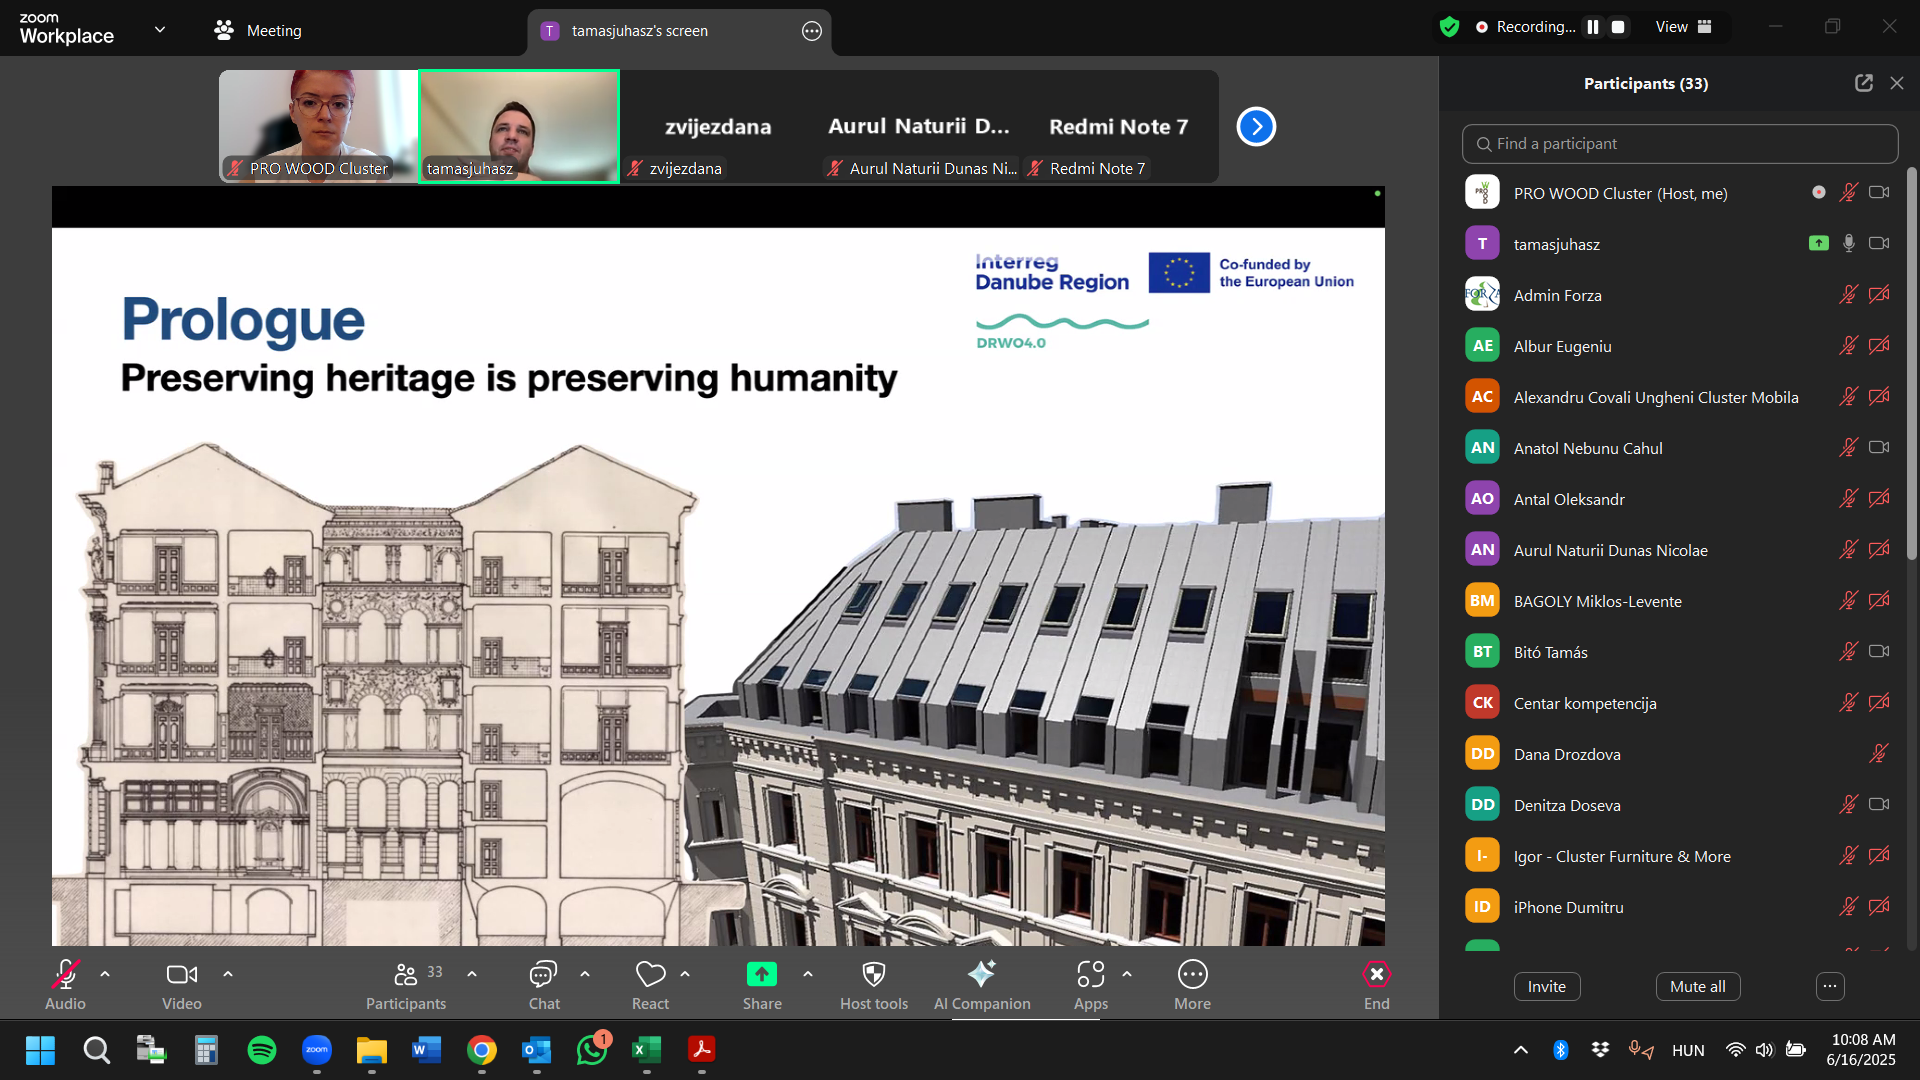Open Participants panel button in toolbar

(x=406, y=985)
